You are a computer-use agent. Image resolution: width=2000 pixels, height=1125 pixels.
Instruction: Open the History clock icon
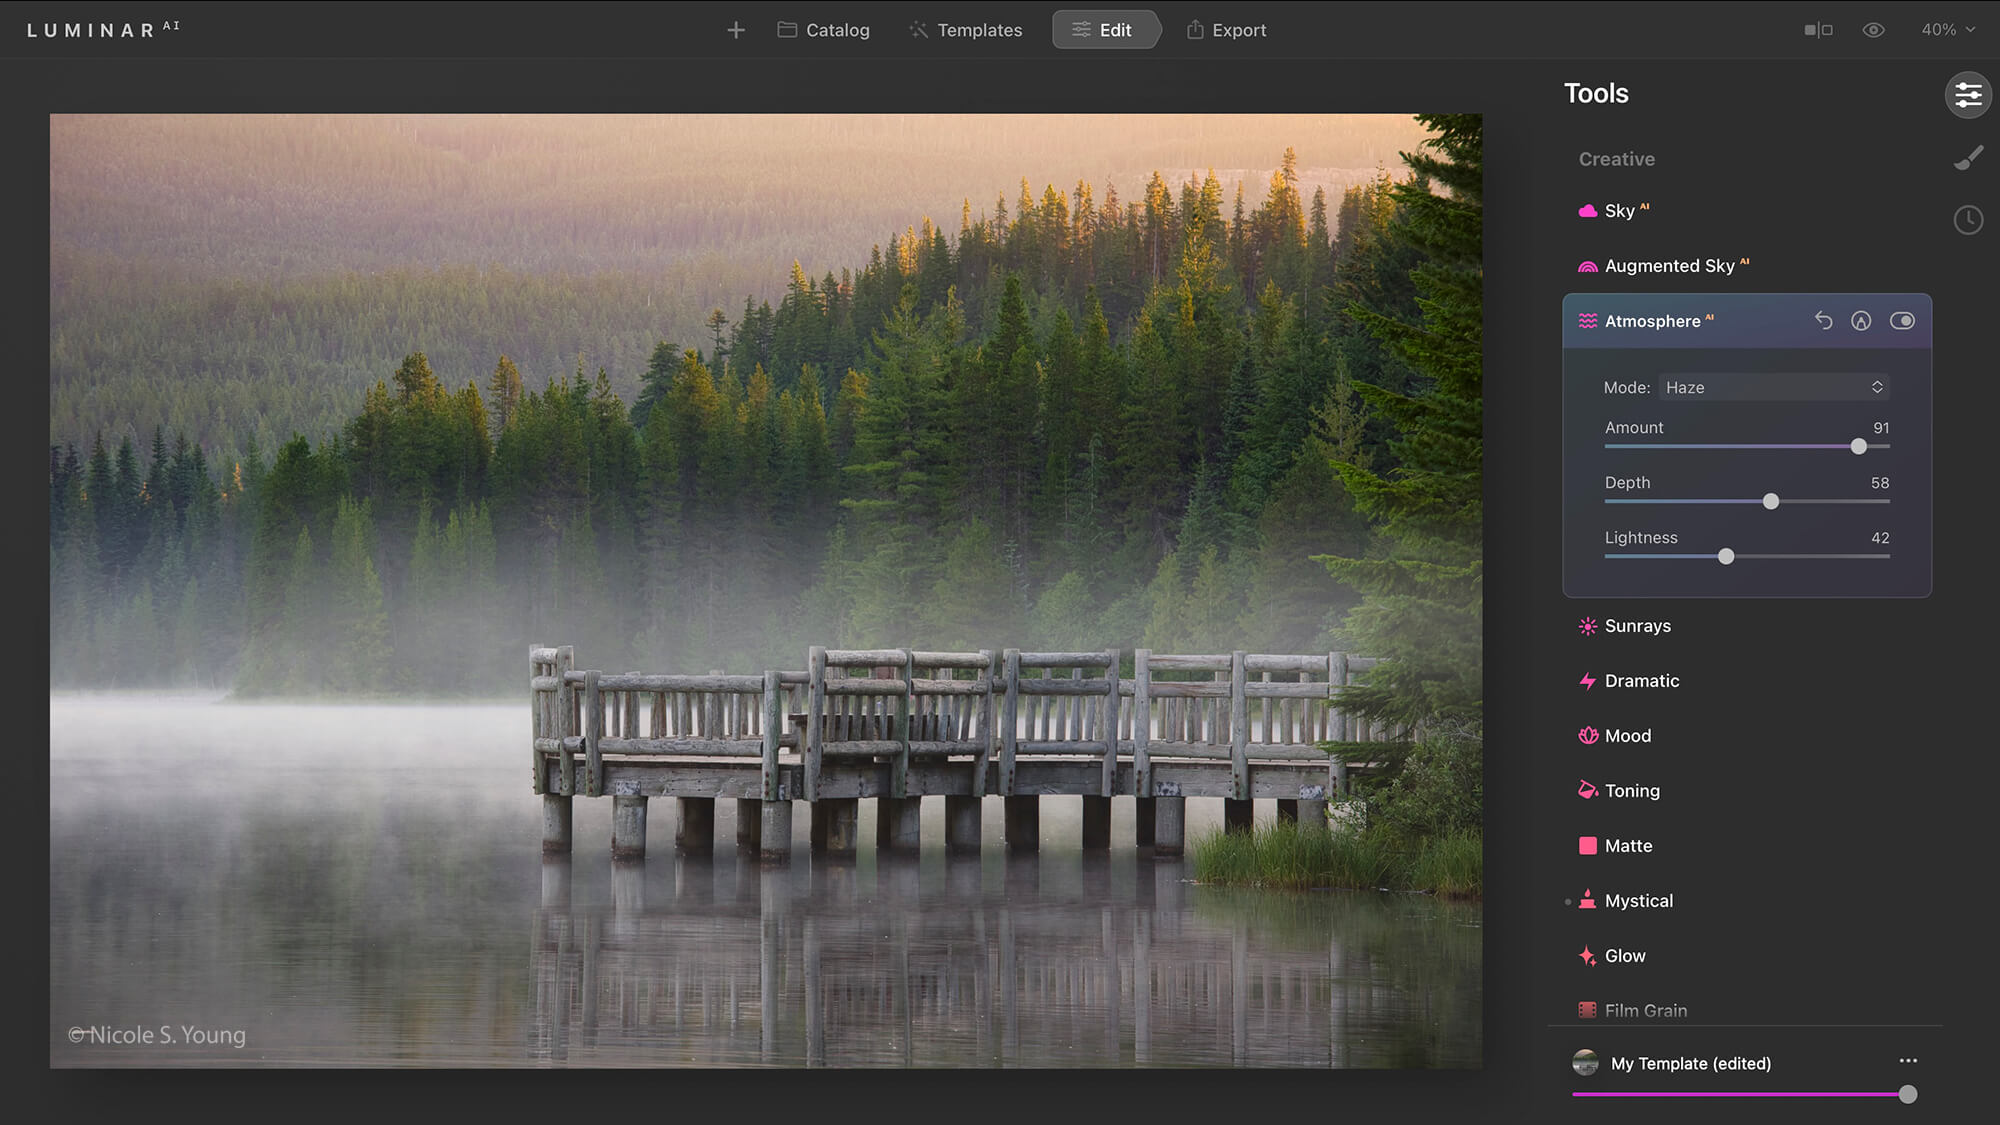click(x=1968, y=220)
